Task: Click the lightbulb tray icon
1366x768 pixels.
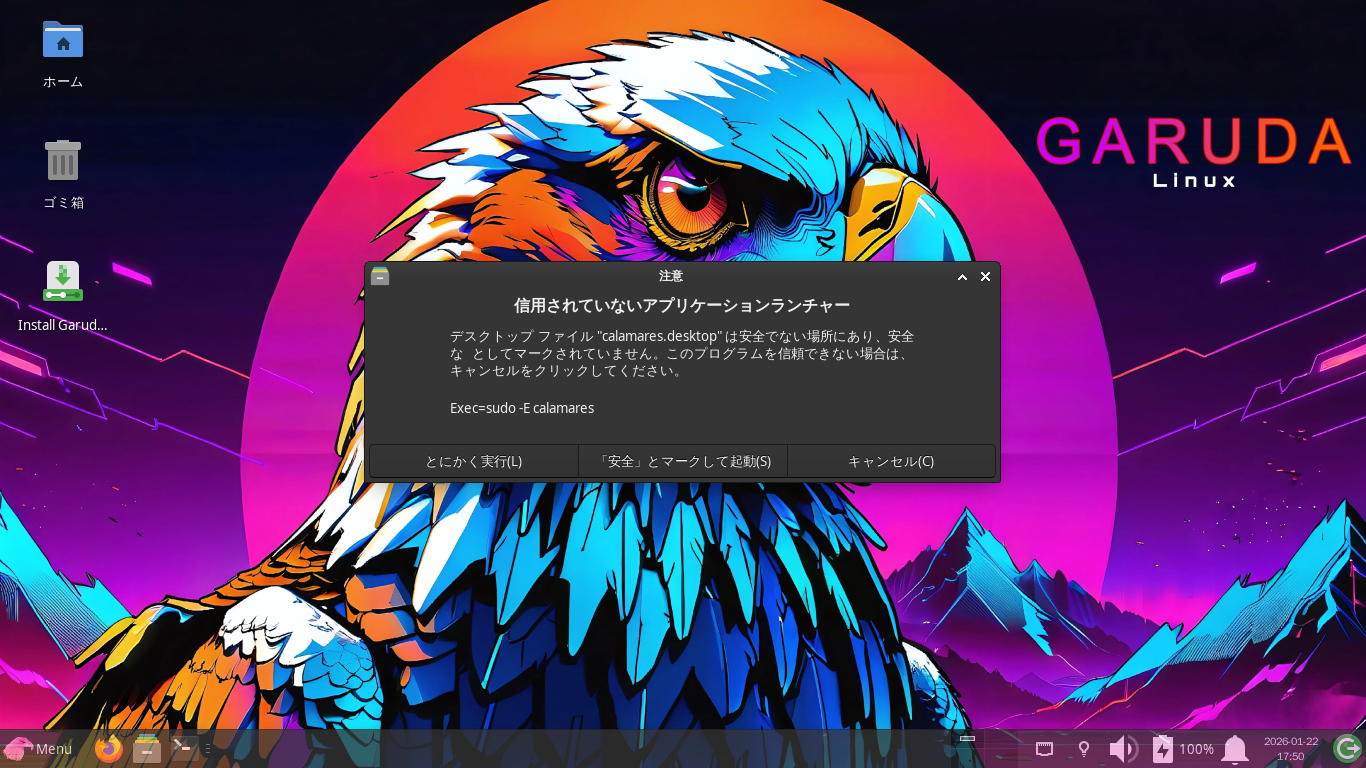Action: coord(1083,748)
